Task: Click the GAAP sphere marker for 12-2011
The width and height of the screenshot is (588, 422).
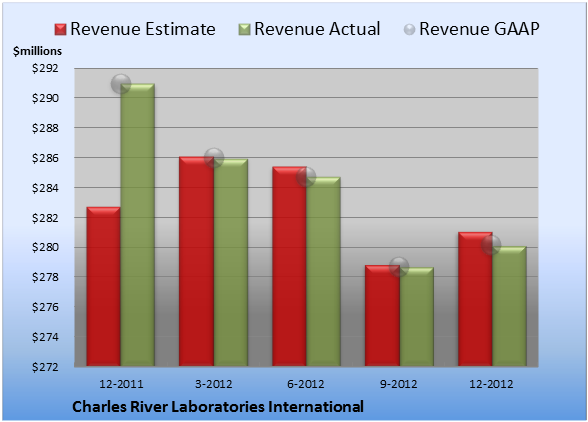Action: coord(121,84)
